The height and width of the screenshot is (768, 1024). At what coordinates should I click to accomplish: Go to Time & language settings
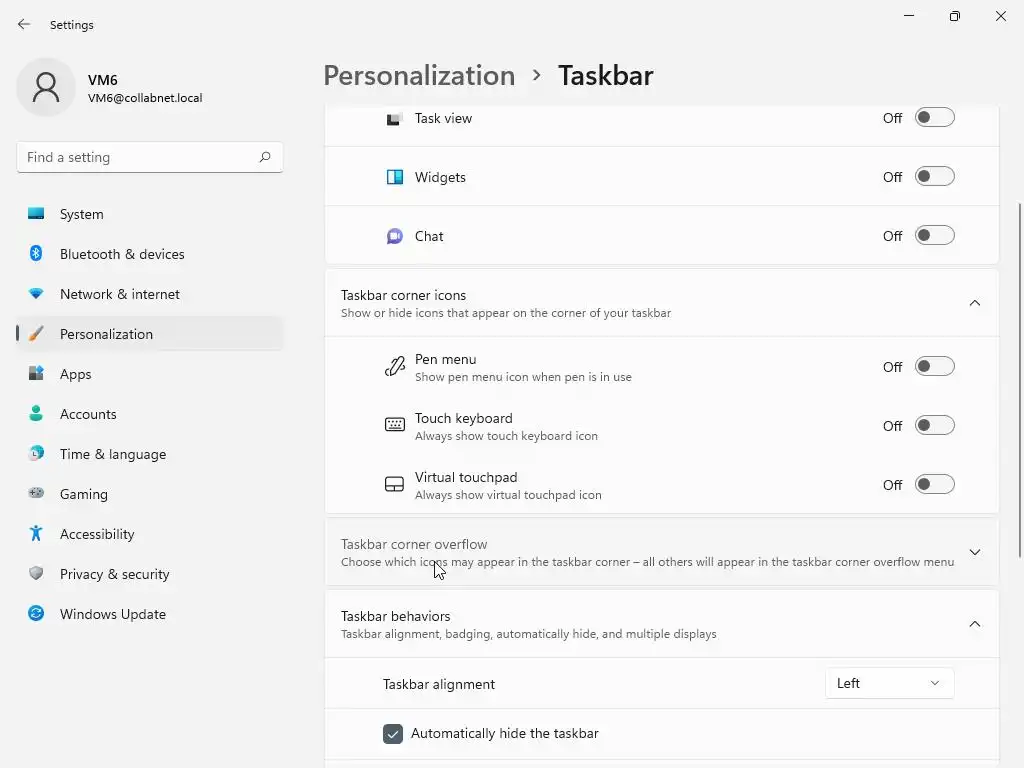pyautogui.click(x=112, y=454)
